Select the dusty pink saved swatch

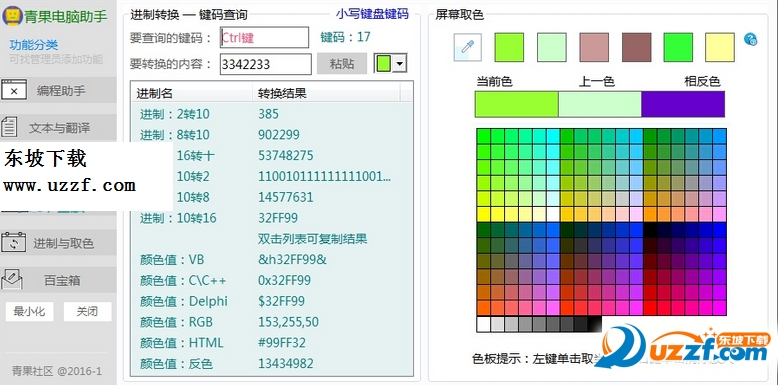[594, 48]
